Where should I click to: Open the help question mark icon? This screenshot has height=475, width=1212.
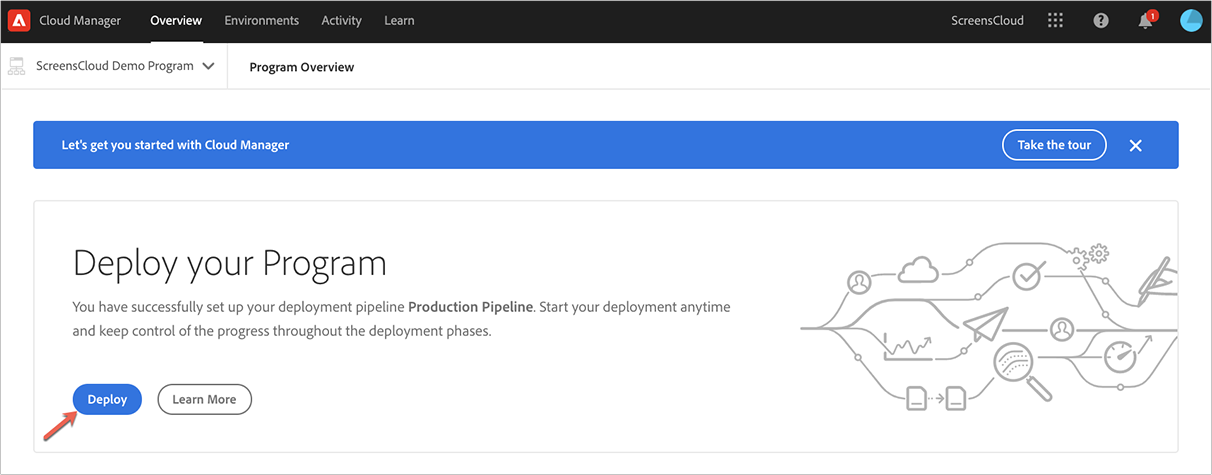(1101, 20)
